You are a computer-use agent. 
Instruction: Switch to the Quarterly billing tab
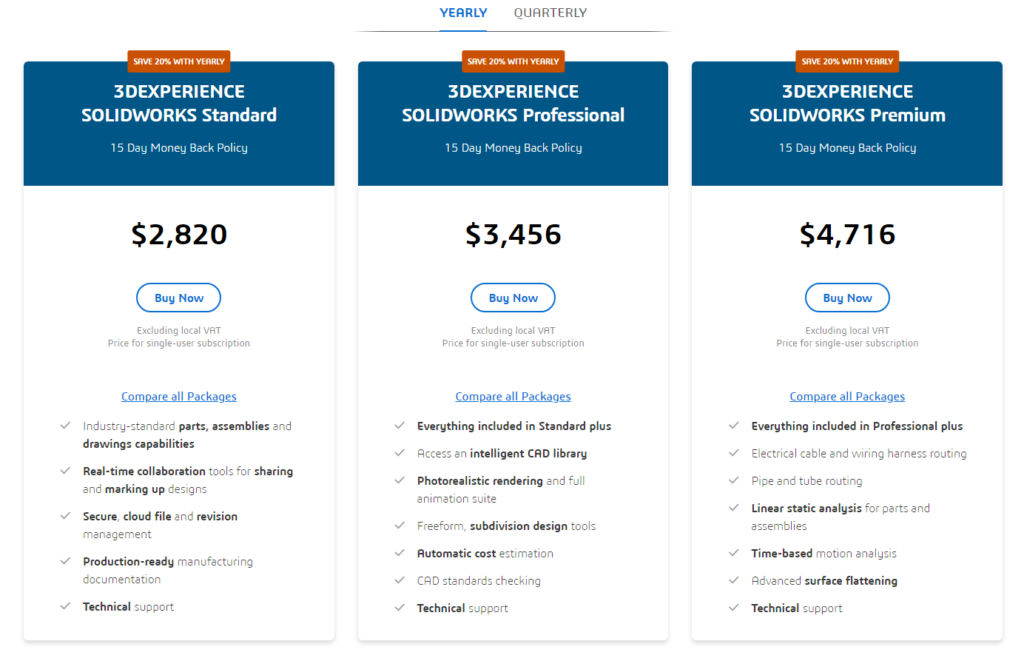(550, 12)
